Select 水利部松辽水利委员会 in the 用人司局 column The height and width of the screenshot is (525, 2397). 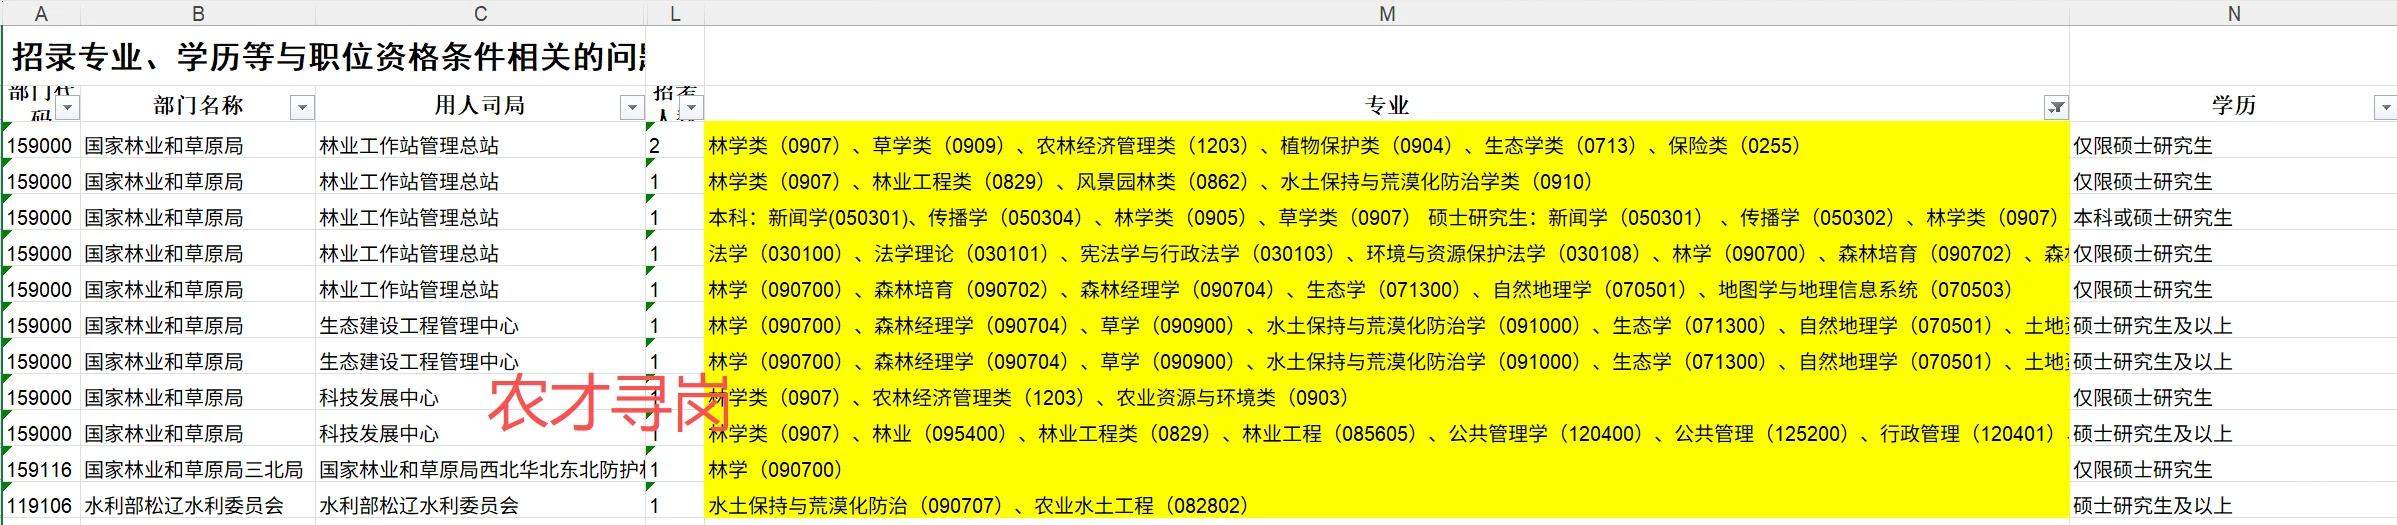coord(481,505)
